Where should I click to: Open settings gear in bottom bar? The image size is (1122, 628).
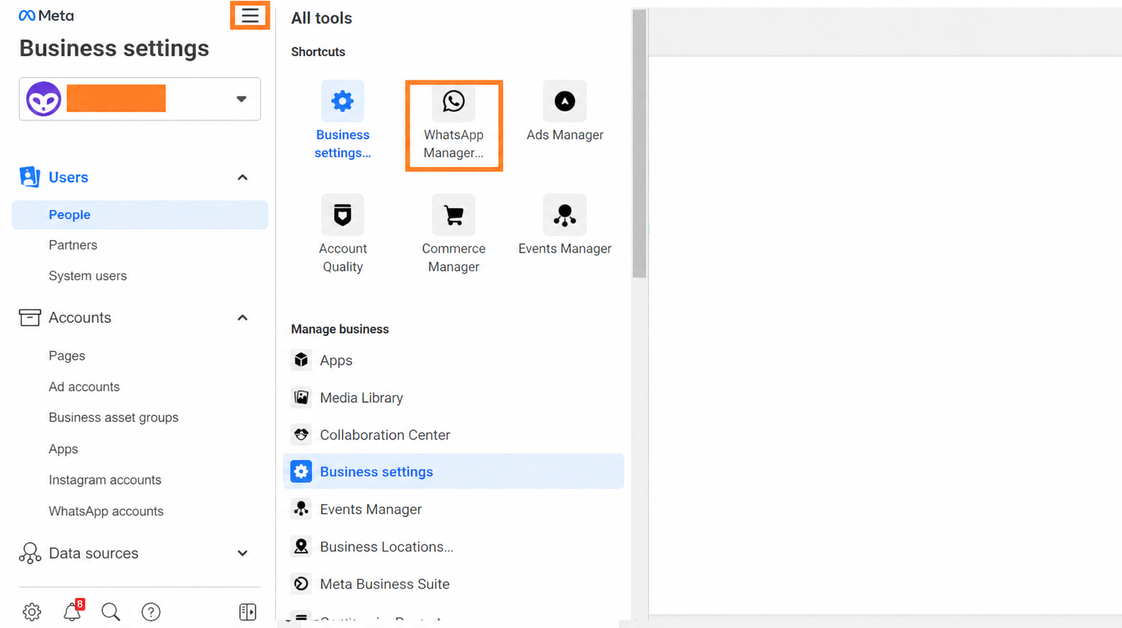[31, 612]
